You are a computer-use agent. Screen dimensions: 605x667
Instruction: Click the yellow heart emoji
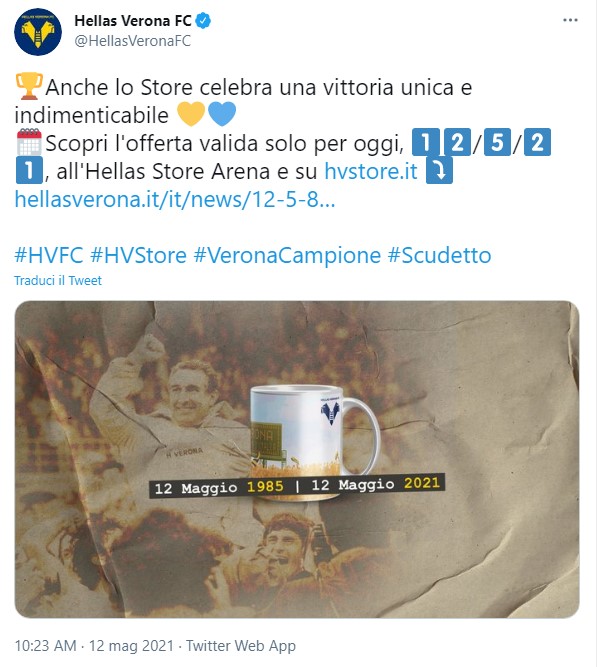coord(191,114)
